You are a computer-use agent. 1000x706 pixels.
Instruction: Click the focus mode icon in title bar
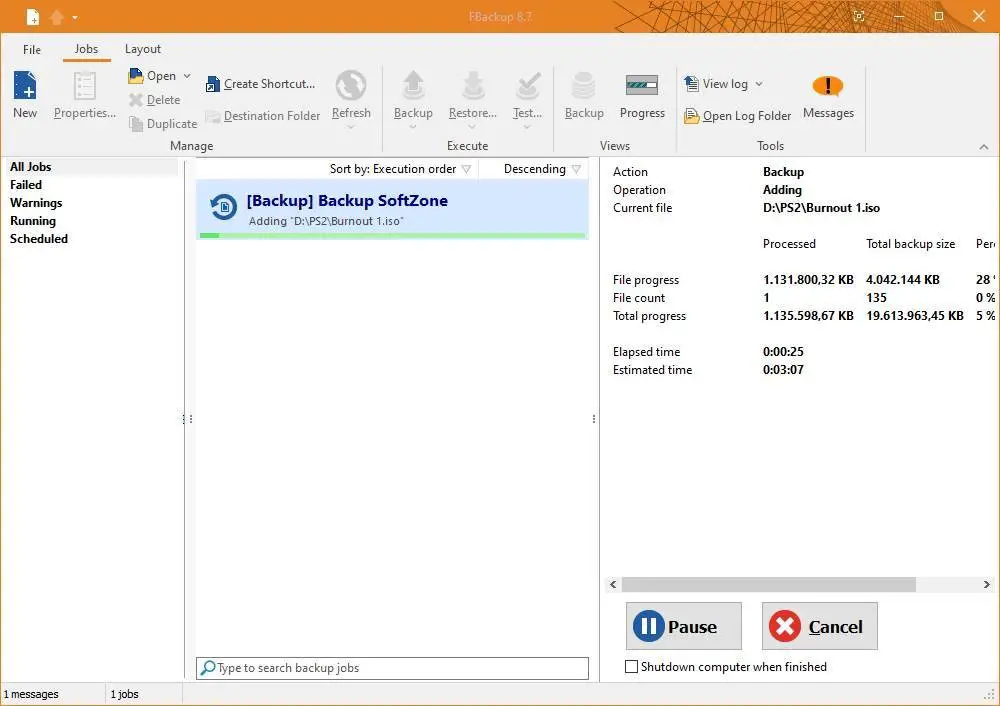pos(859,17)
